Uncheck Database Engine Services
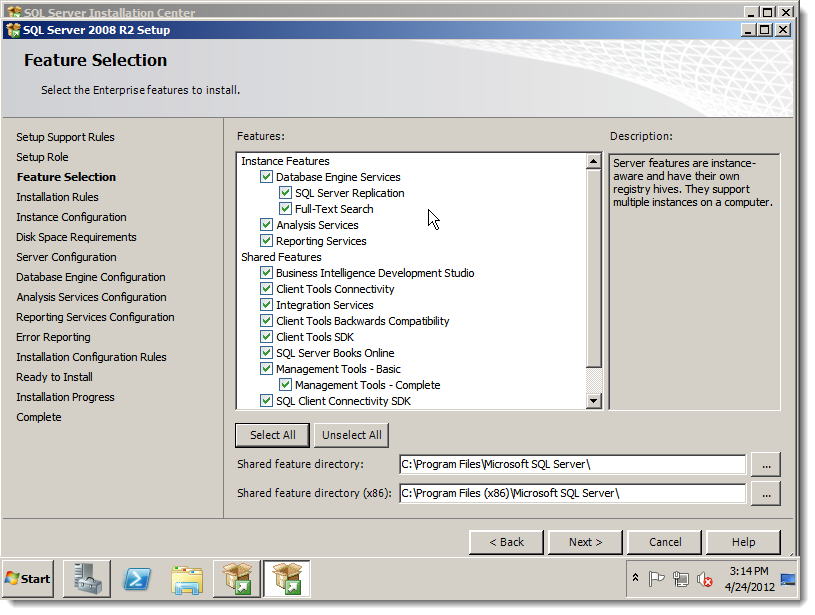Viewport: 815px width, 615px height. coord(266,177)
